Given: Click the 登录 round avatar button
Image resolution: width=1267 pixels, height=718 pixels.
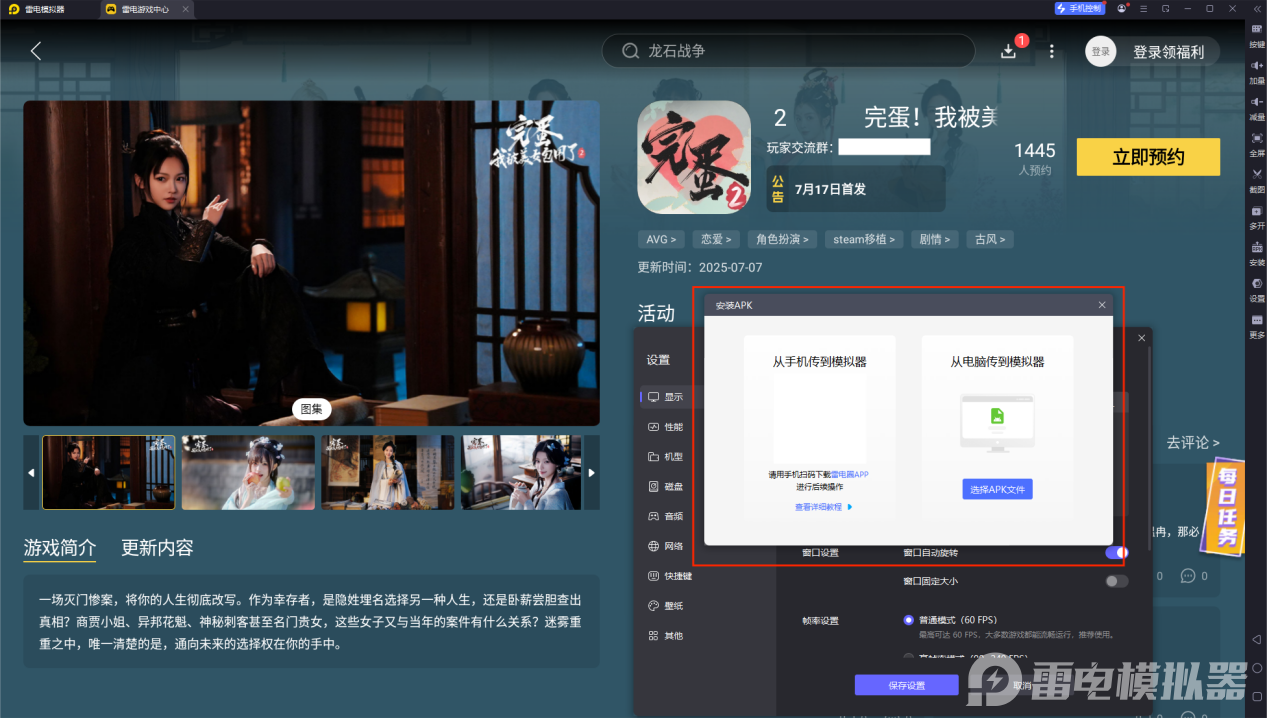Looking at the screenshot, I should tap(1100, 51).
